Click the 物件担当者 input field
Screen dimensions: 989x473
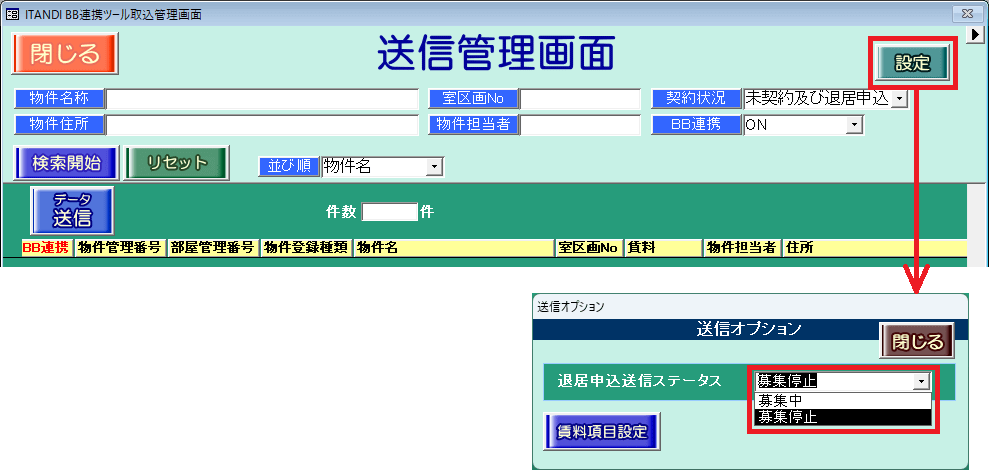click(x=580, y=125)
